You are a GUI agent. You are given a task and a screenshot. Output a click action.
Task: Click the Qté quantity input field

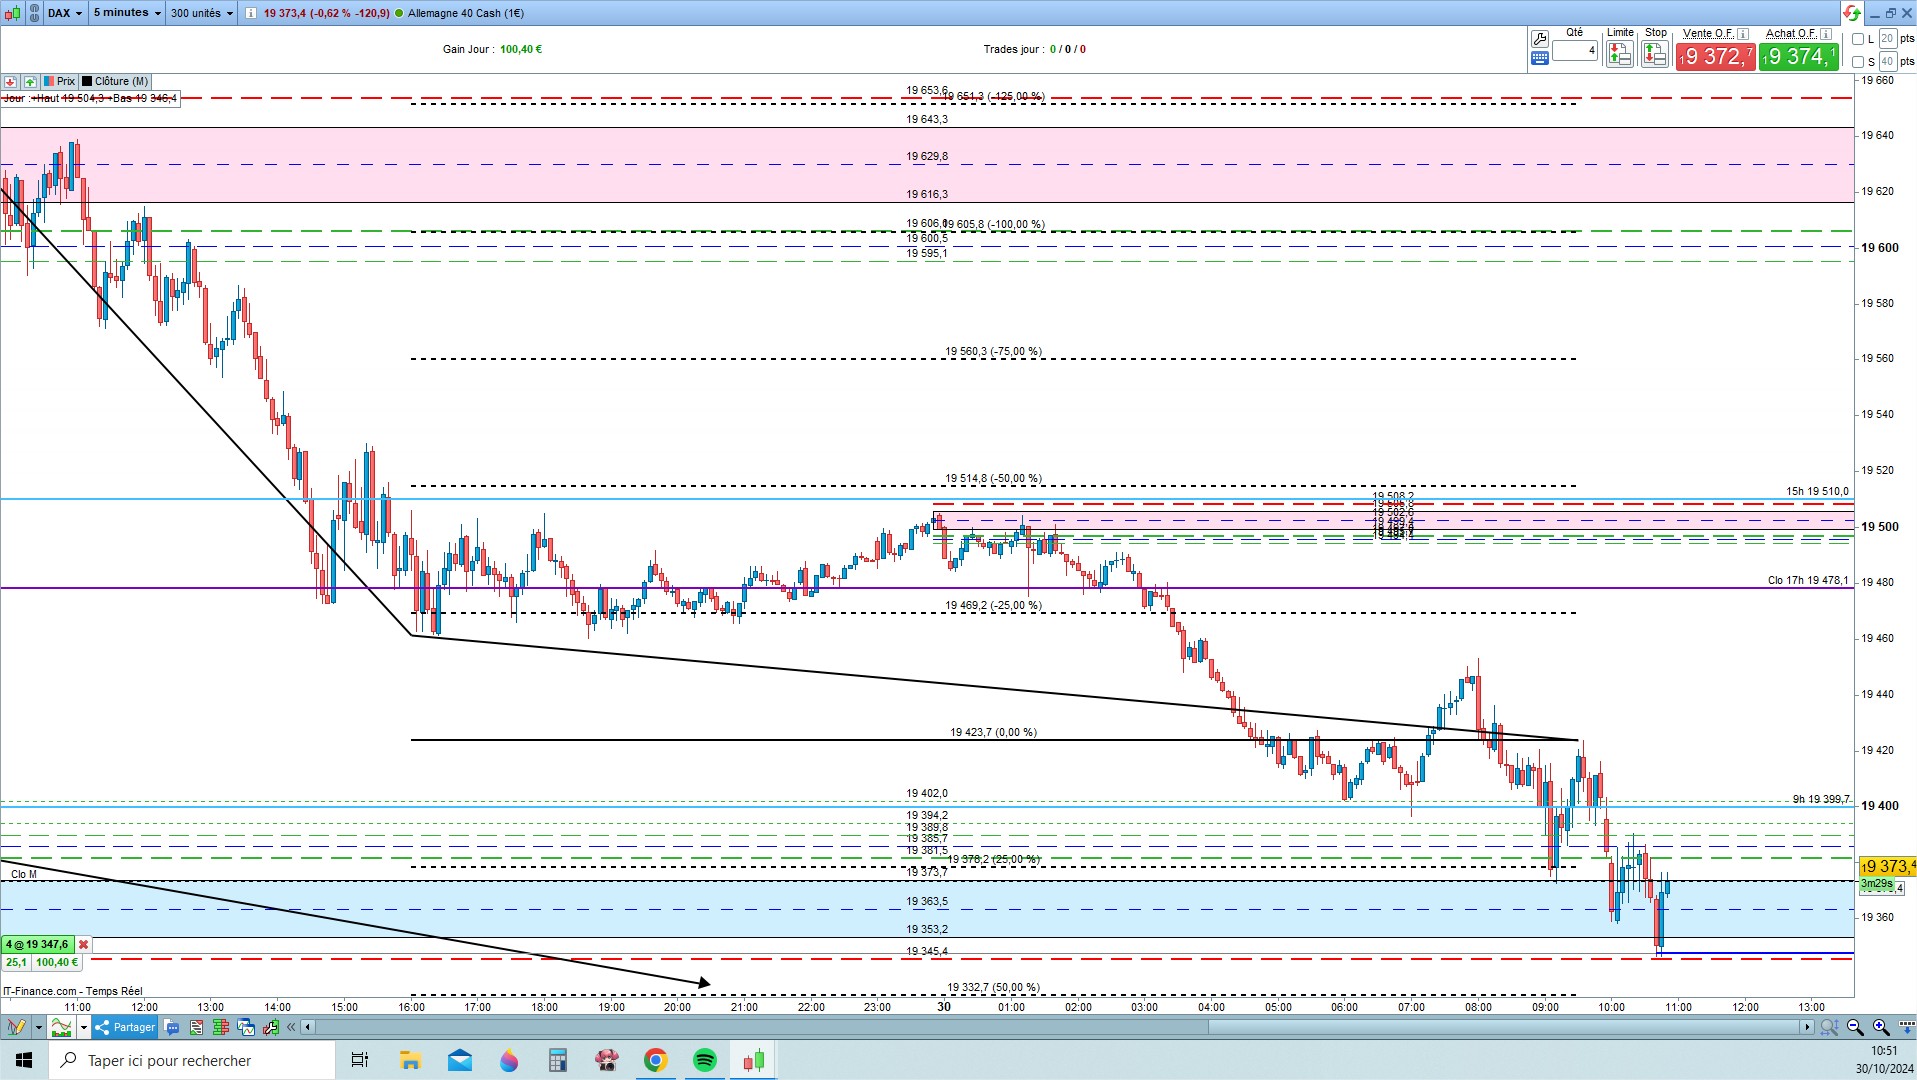tap(1575, 50)
